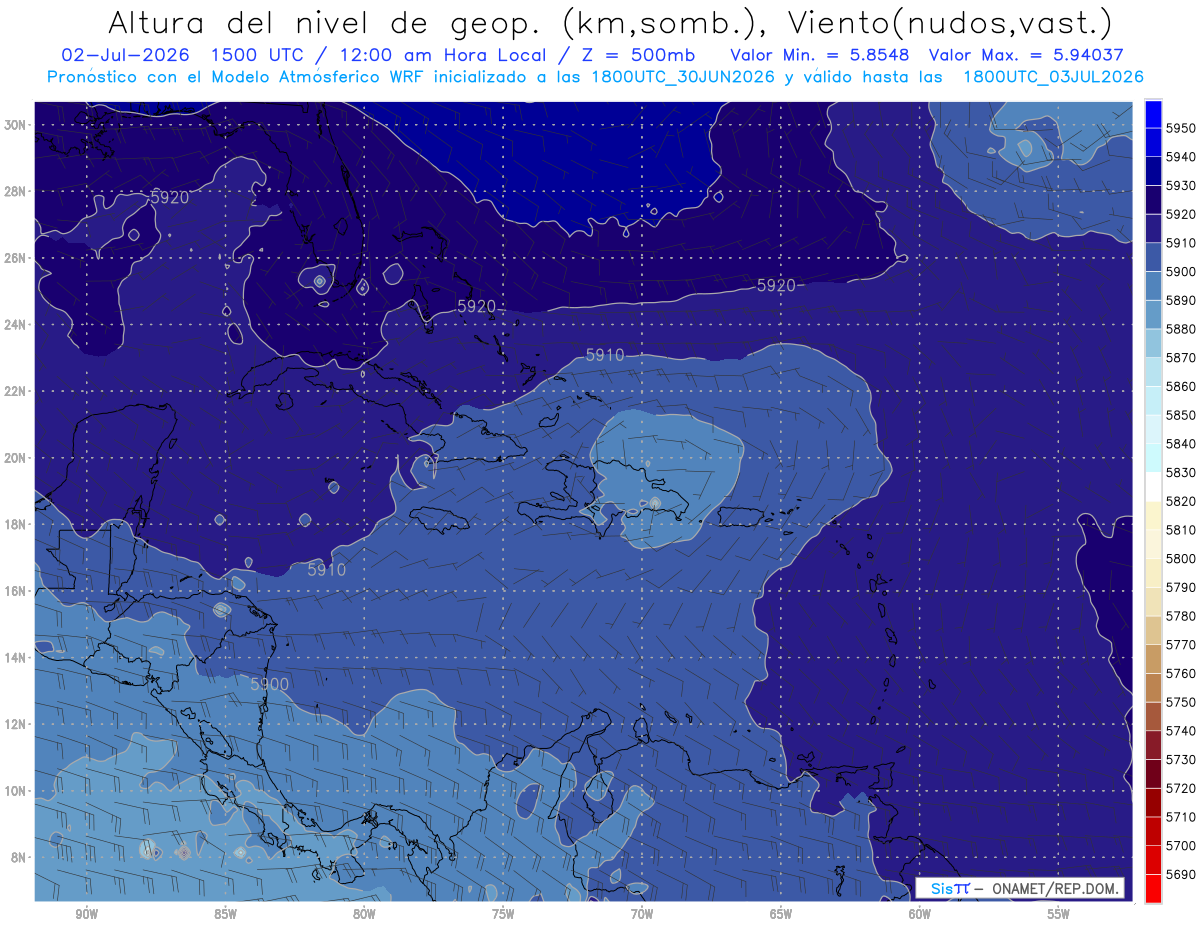
Task: Click the '28N' latitude axis label
Action: (16, 191)
